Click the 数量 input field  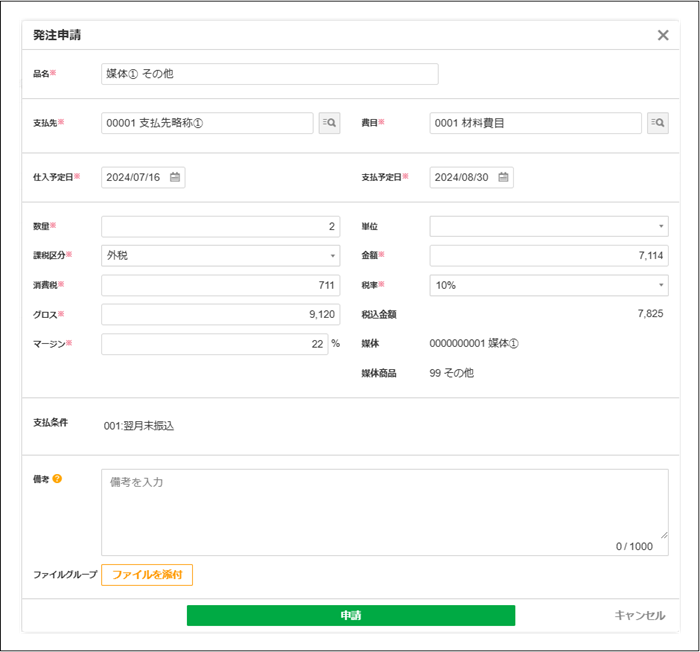[220, 227]
